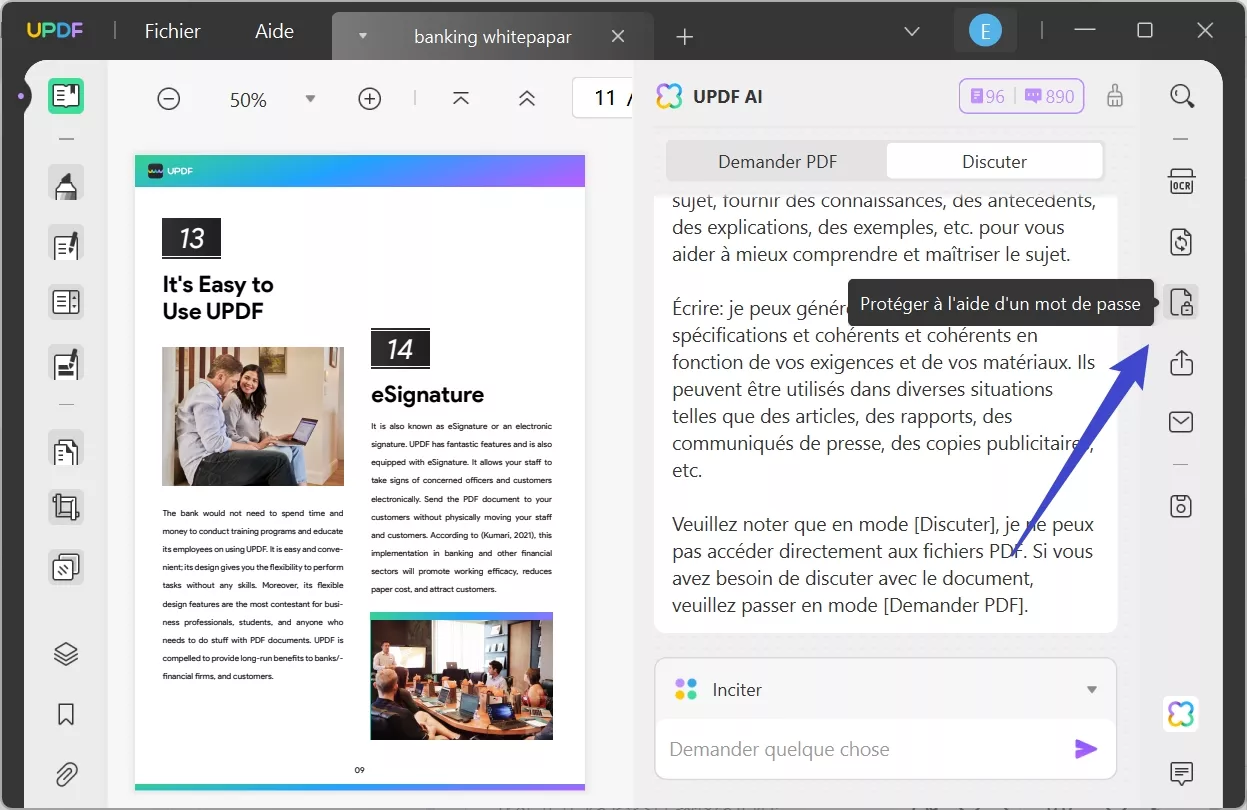Open the Attachments paperclip panel
This screenshot has width=1247, height=810.
click(65, 774)
